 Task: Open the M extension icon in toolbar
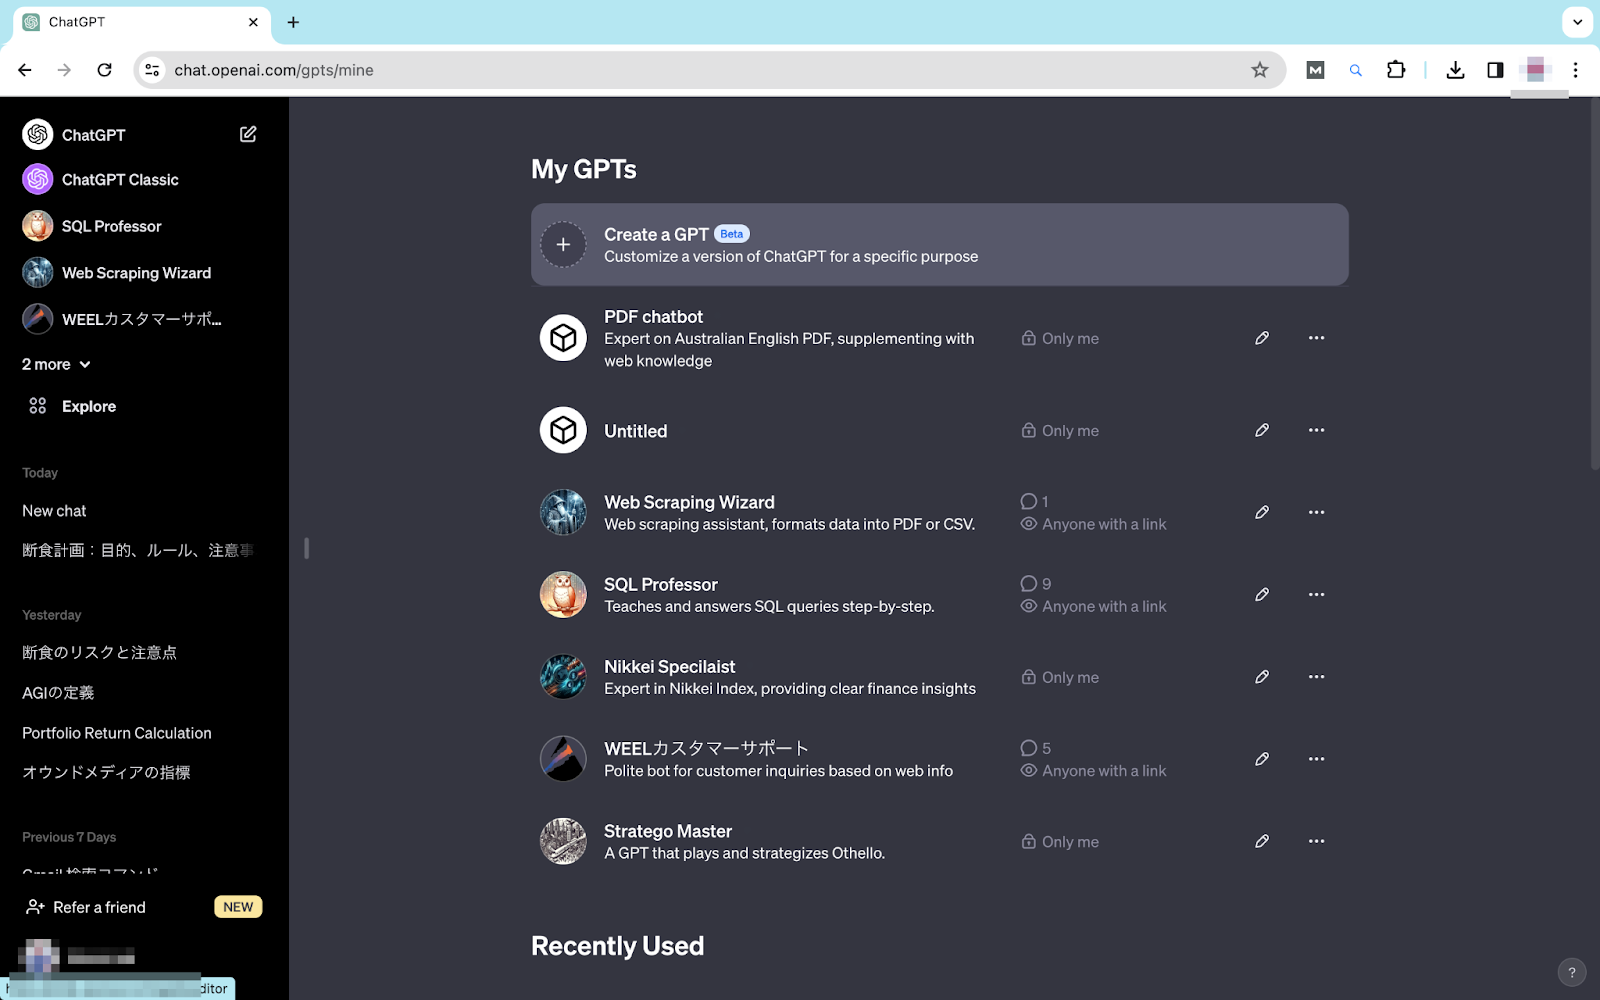[x=1315, y=70]
